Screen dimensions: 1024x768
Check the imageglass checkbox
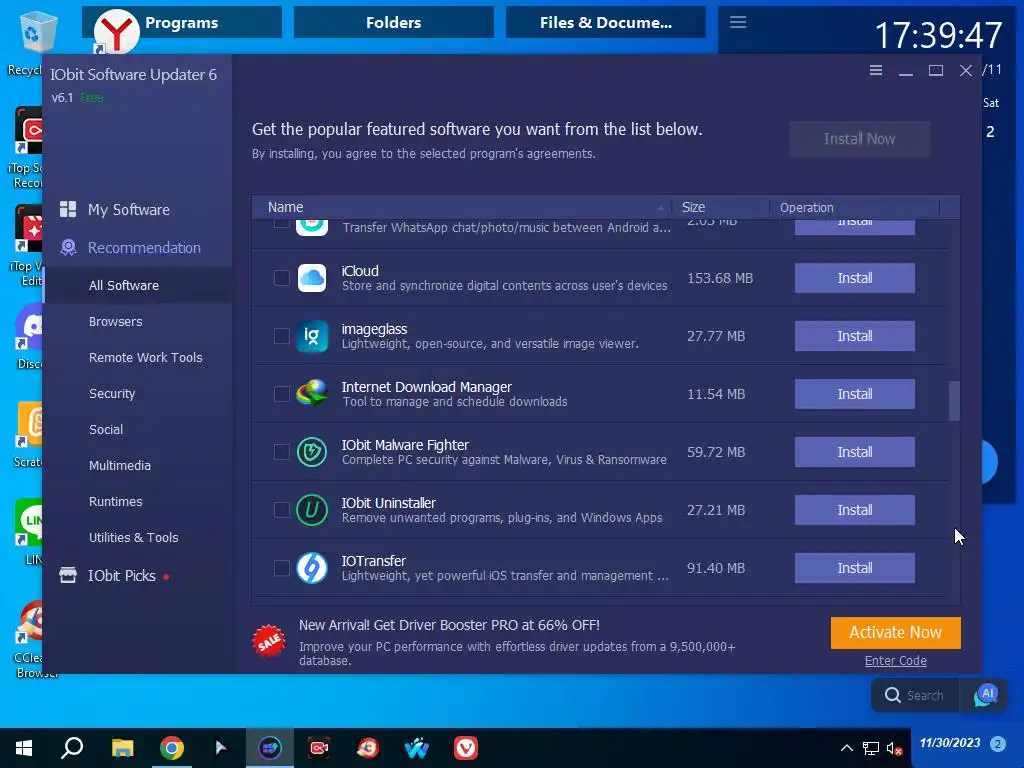point(281,336)
